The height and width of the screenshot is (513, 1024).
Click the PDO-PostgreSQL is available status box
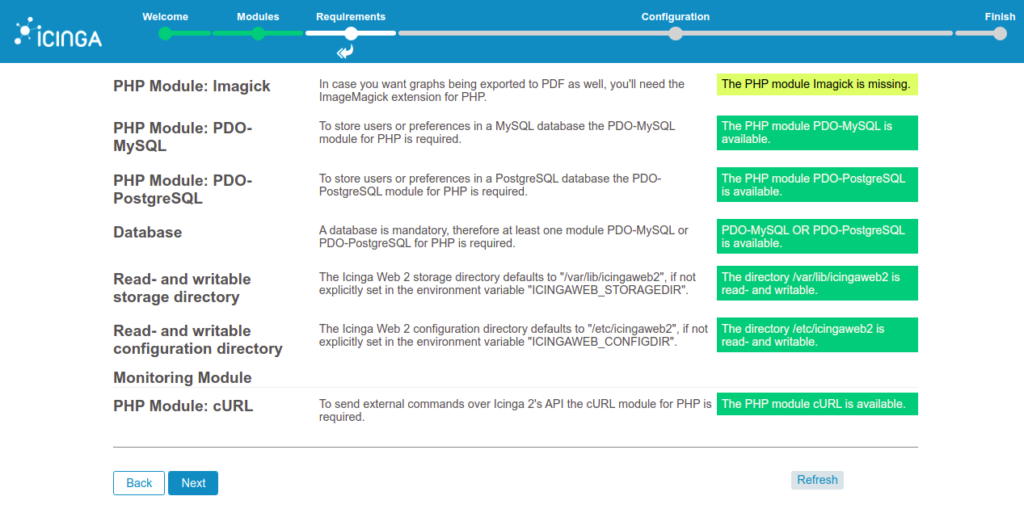click(x=817, y=185)
